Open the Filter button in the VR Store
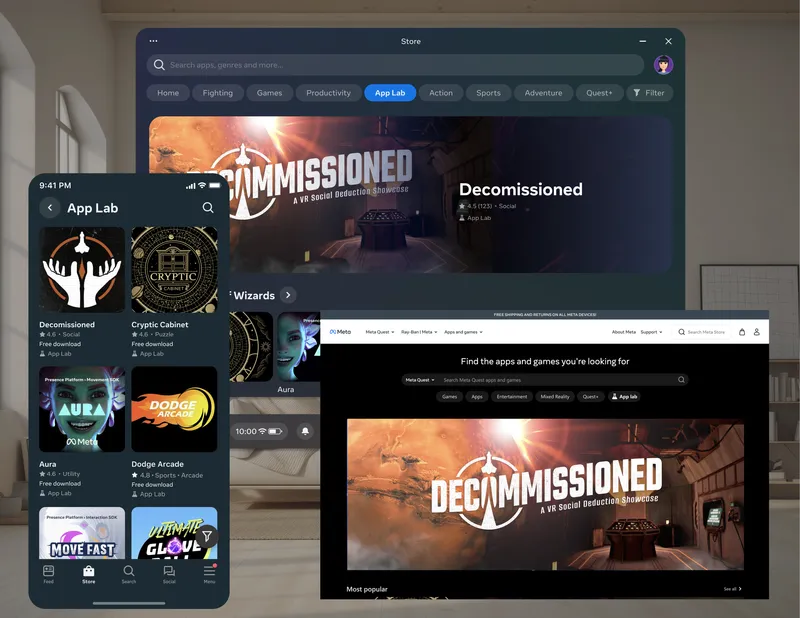800x618 pixels. point(650,92)
